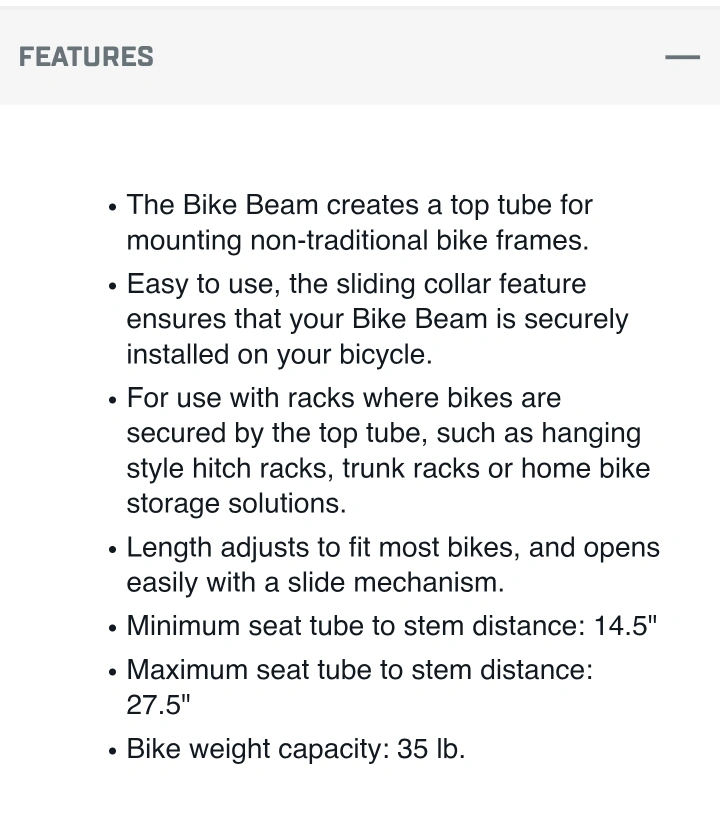720x829 pixels.
Task: Click bullet dot before For use with racks
Action: (112, 400)
